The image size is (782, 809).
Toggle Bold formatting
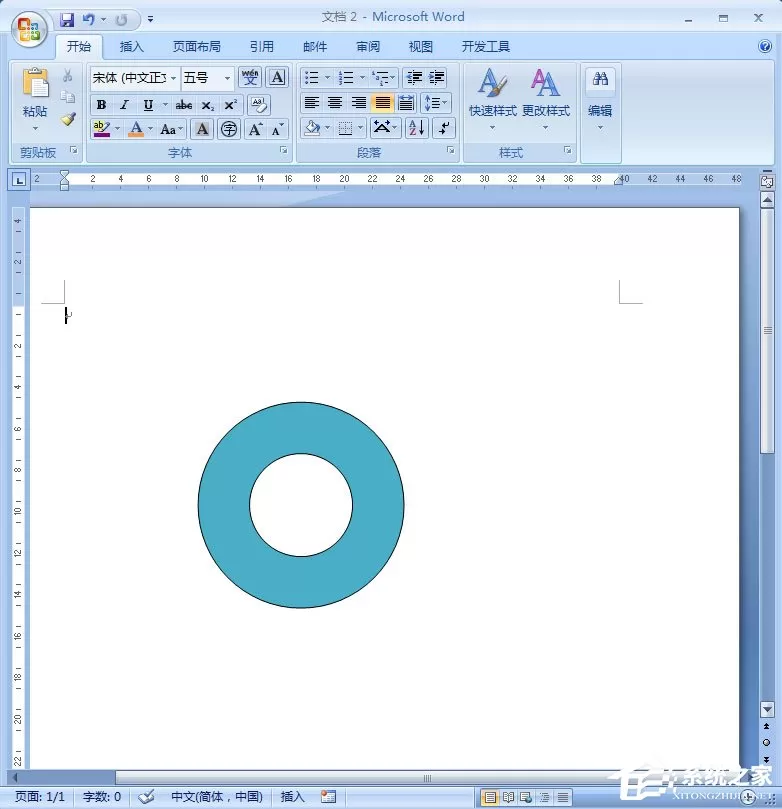tap(102, 105)
